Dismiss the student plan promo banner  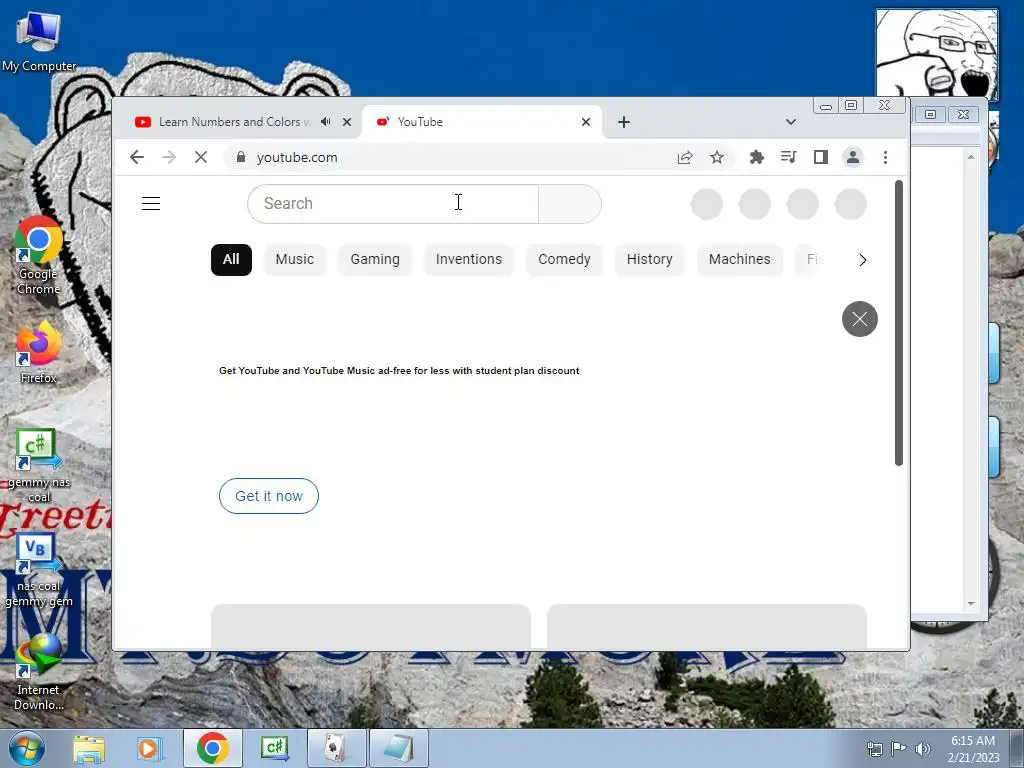[x=859, y=319]
